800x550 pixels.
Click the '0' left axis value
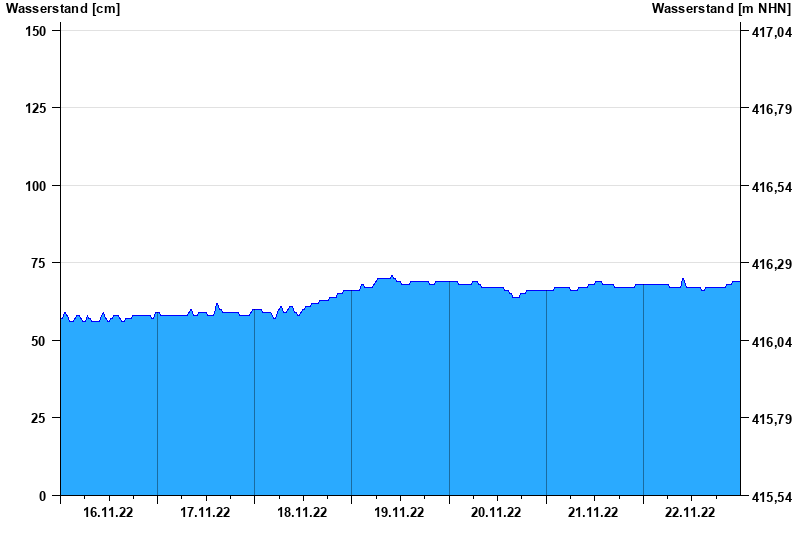click(x=42, y=496)
